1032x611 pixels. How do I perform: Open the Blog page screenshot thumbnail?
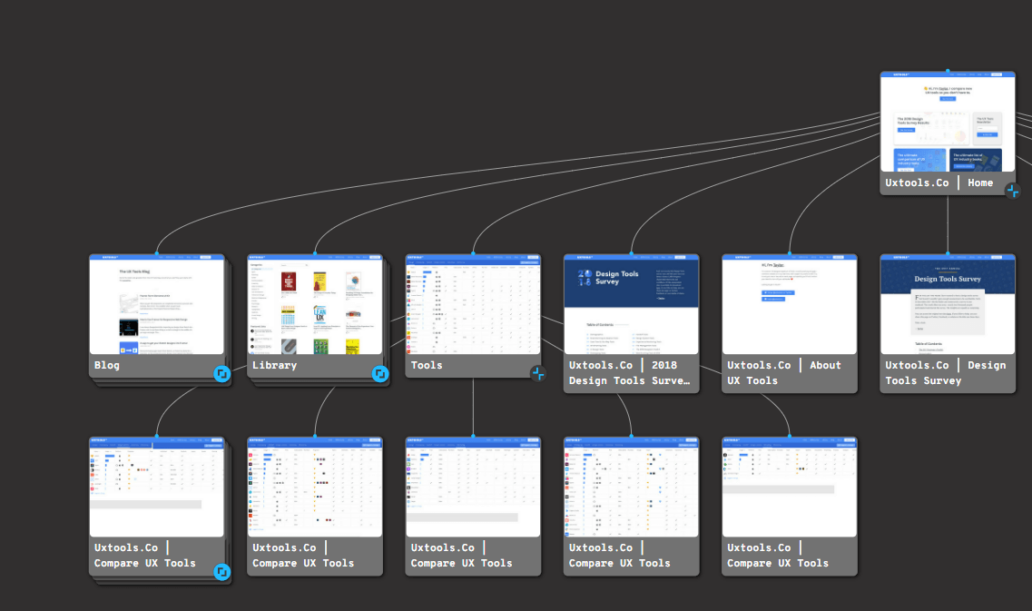pos(157,305)
